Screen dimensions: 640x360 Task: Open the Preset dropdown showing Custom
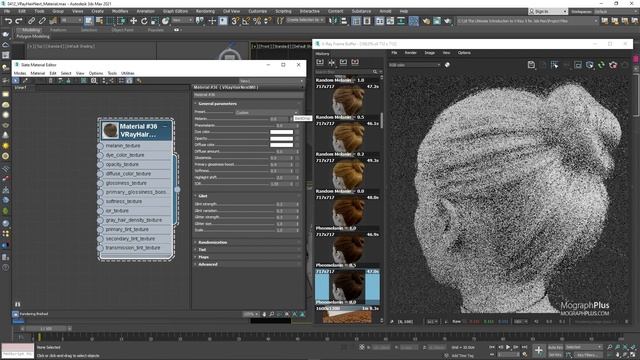pyautogui.click(x=267, y=113)
